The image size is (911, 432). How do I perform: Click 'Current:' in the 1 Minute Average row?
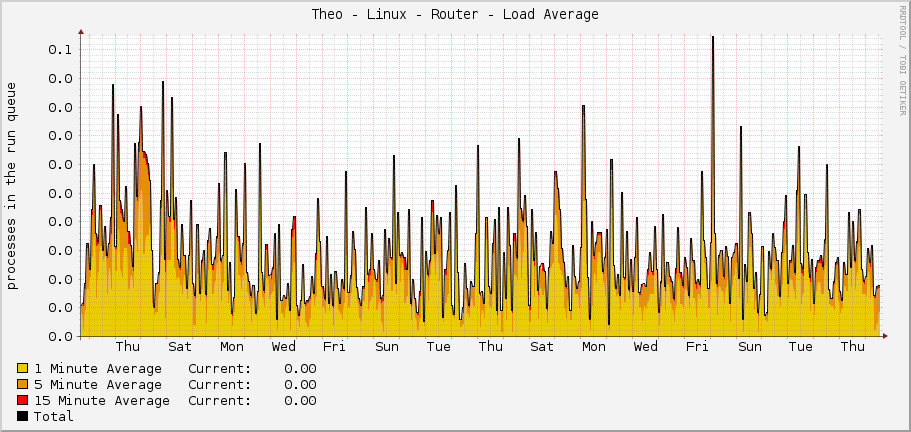click(220, 369)
